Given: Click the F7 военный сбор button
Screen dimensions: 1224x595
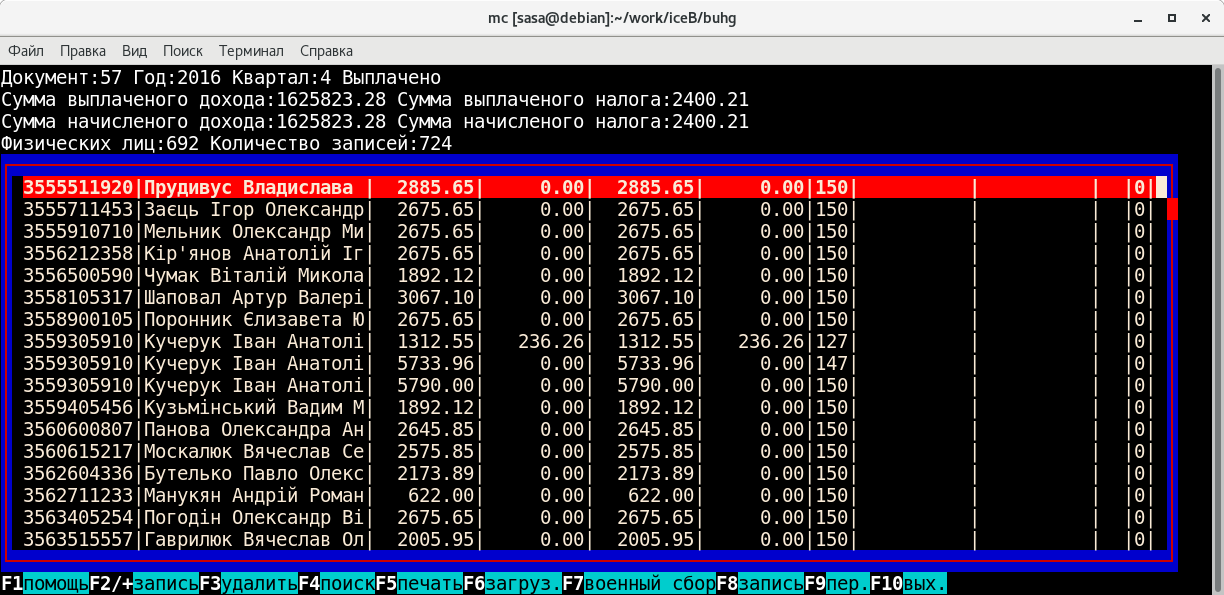Looking at the screenshot, I should 639,583.
